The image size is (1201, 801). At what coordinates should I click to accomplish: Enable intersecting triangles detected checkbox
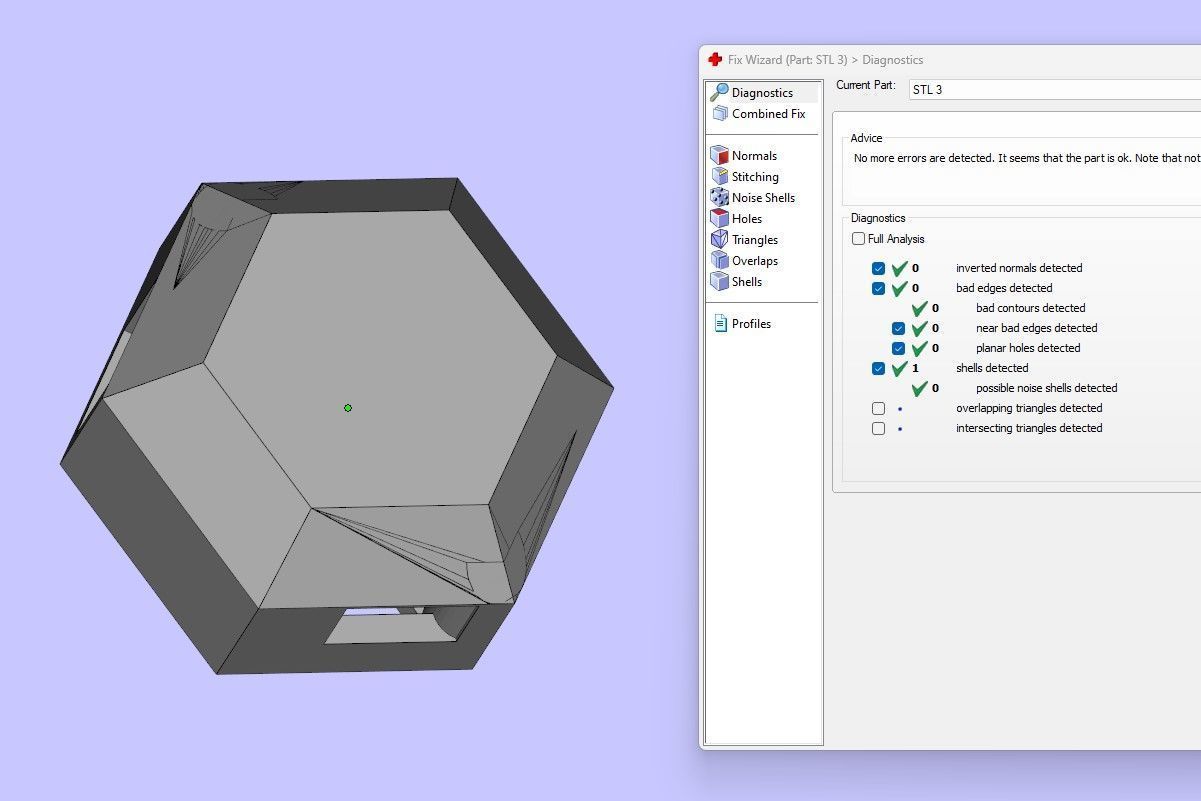878,428
